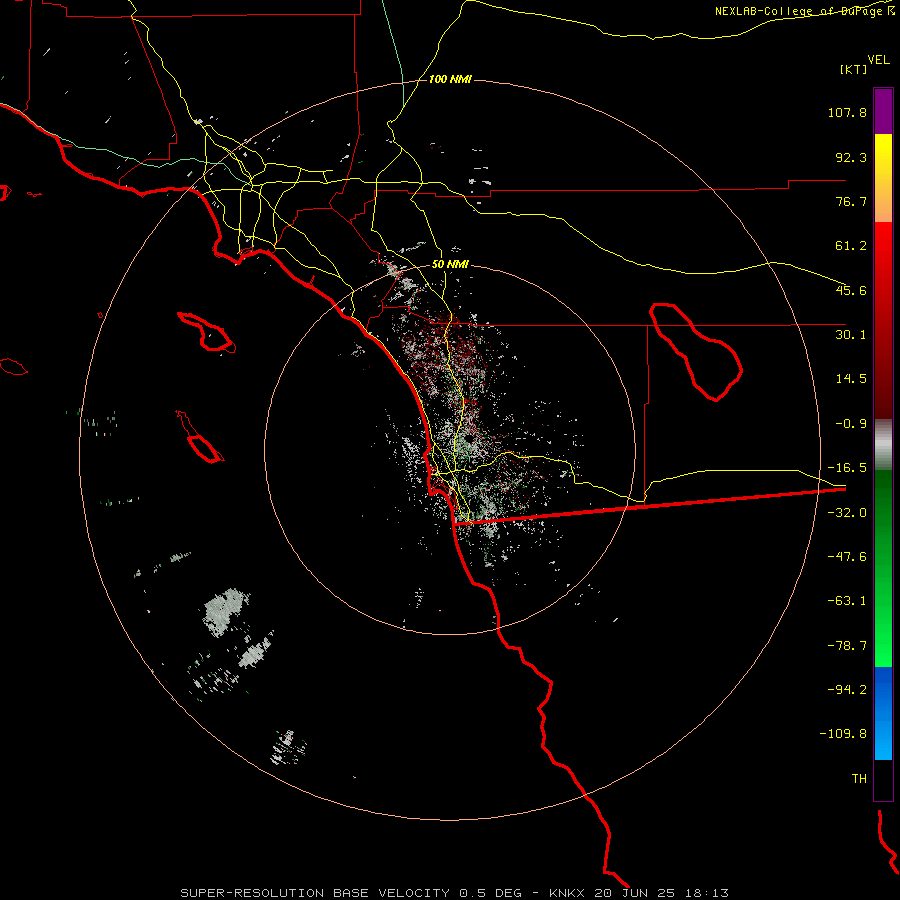Click the 61.2 velocity scale value

(x=851, y=246)
